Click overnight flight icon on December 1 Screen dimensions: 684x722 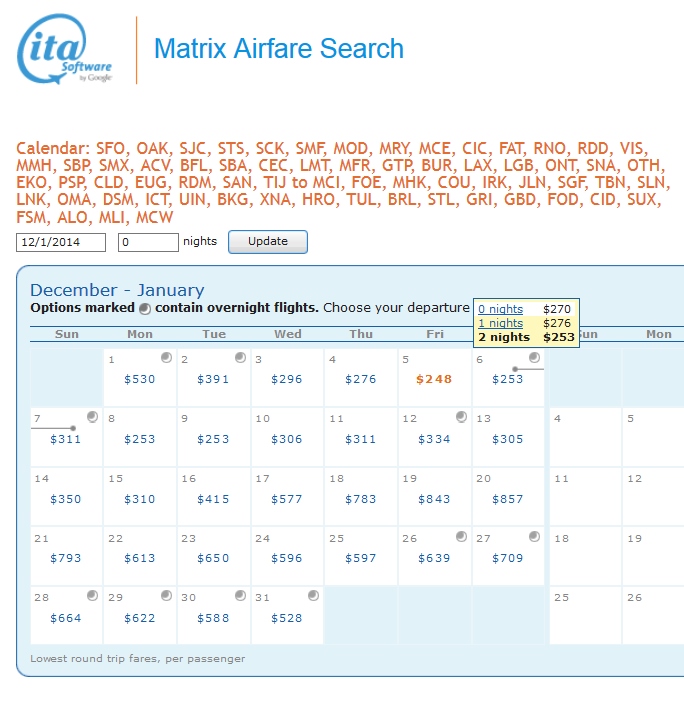coord(166,358)
